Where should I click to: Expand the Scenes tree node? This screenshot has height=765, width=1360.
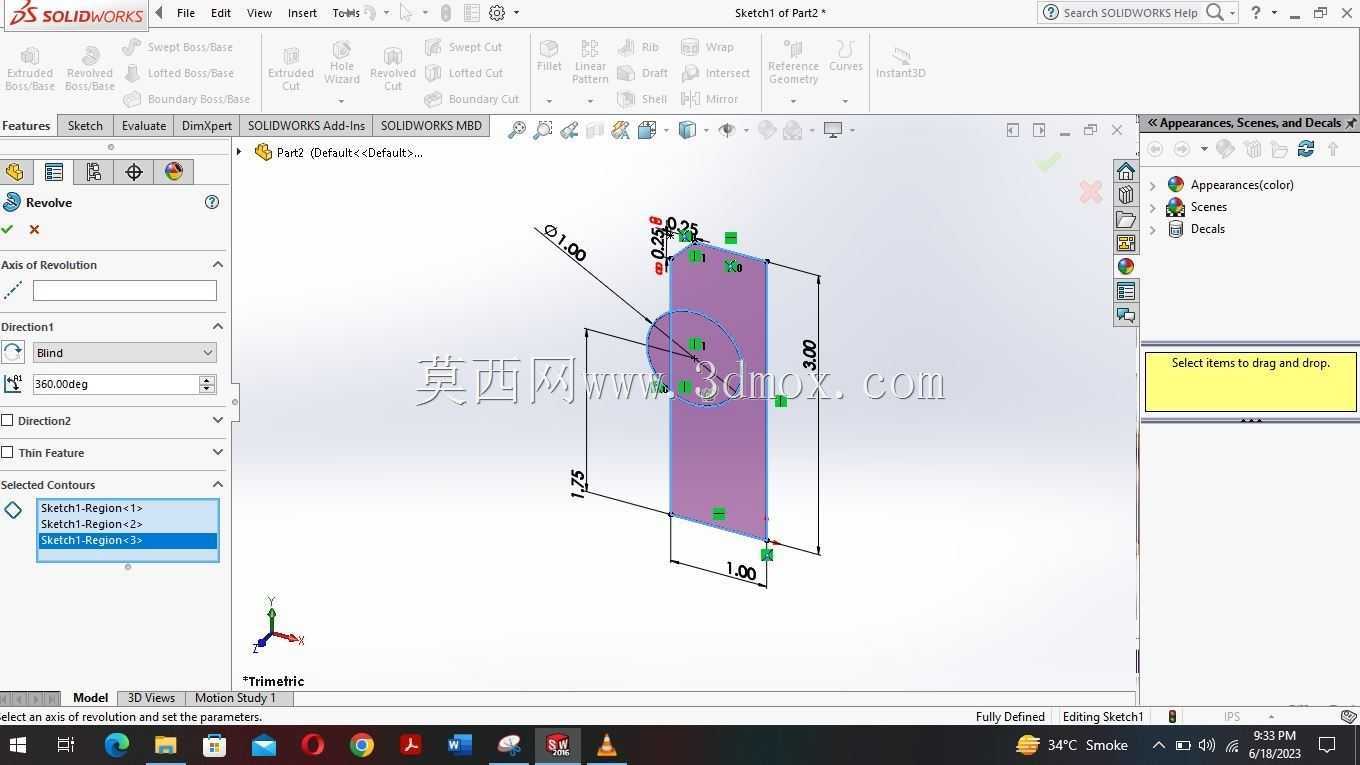coord(1153,207)
